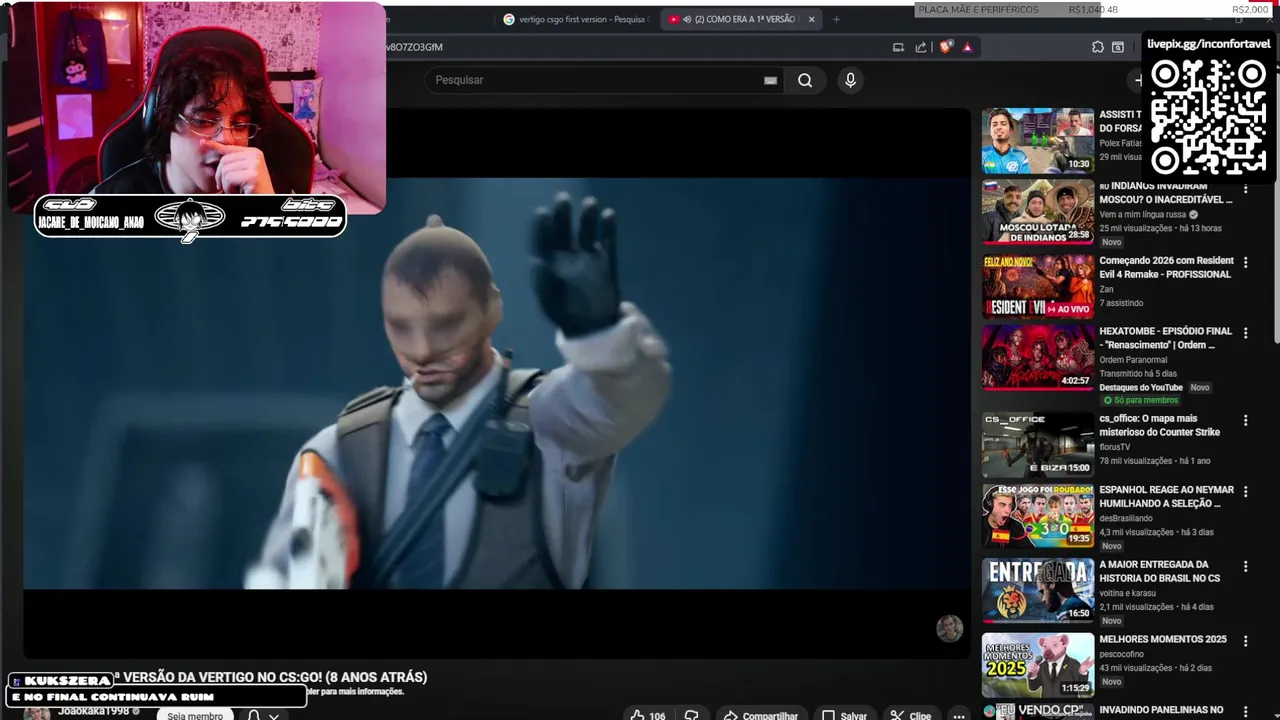Open HEXATOMBE episode thumbnail

pos(1037,357)
